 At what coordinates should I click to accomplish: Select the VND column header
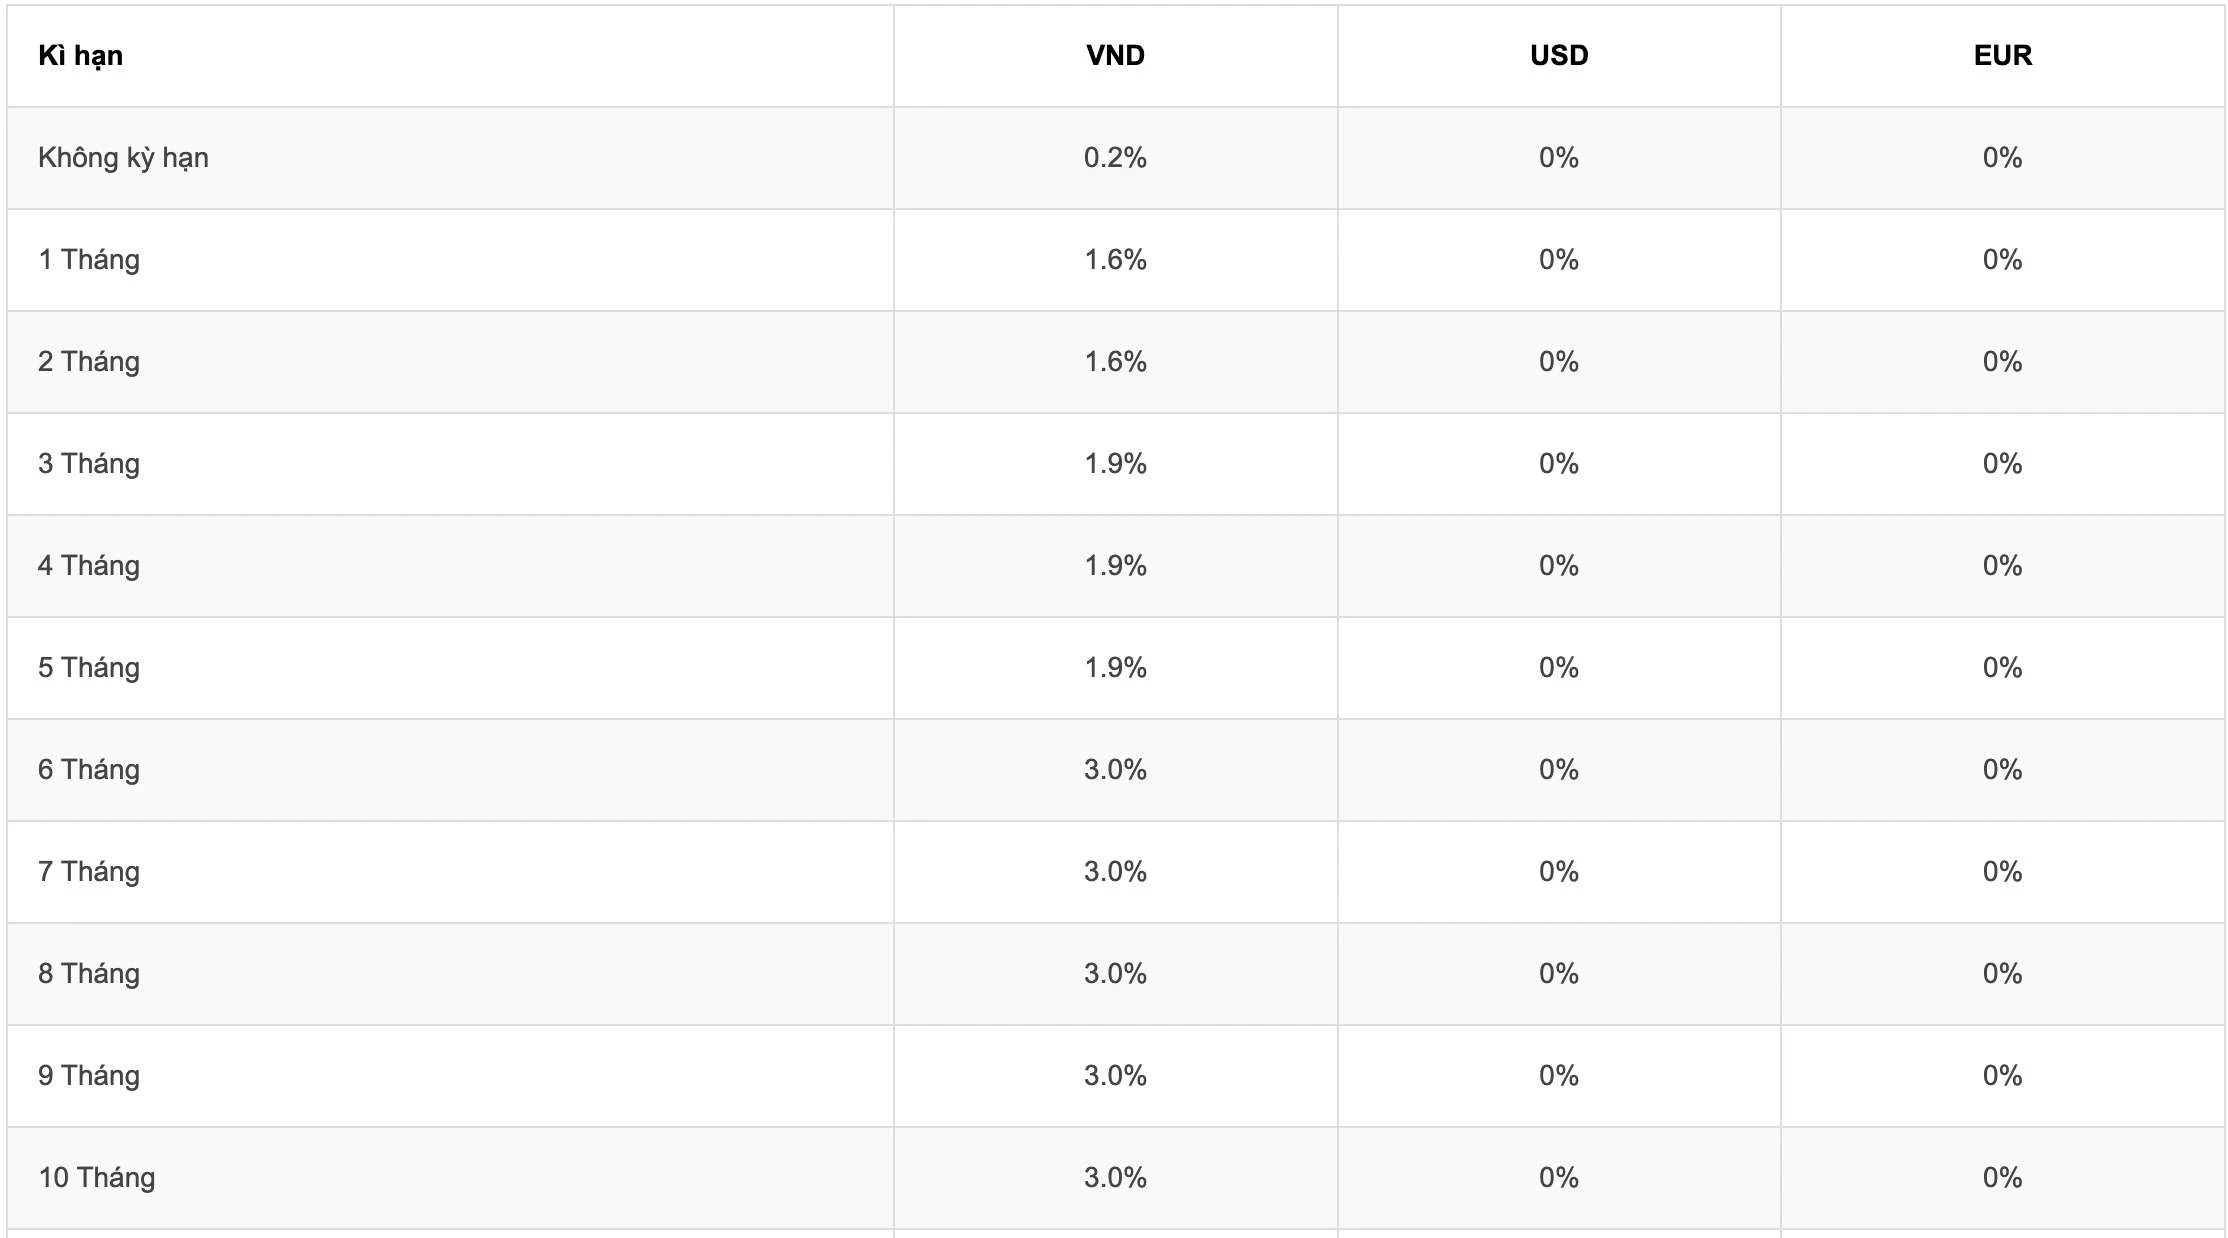[1115, 56]
